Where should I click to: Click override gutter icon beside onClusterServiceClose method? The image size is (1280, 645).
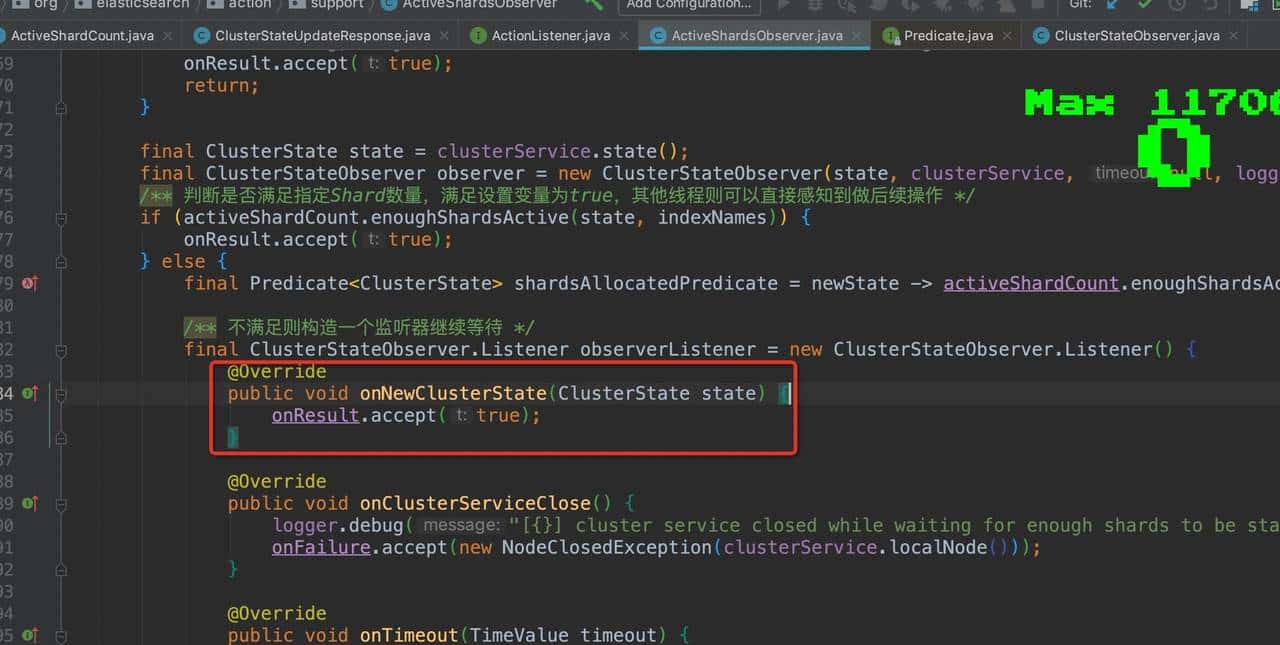[x=30, y=504]
